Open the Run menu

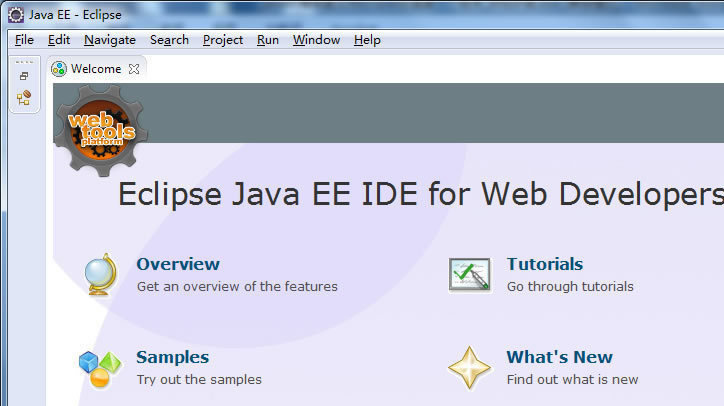point(268,40)
